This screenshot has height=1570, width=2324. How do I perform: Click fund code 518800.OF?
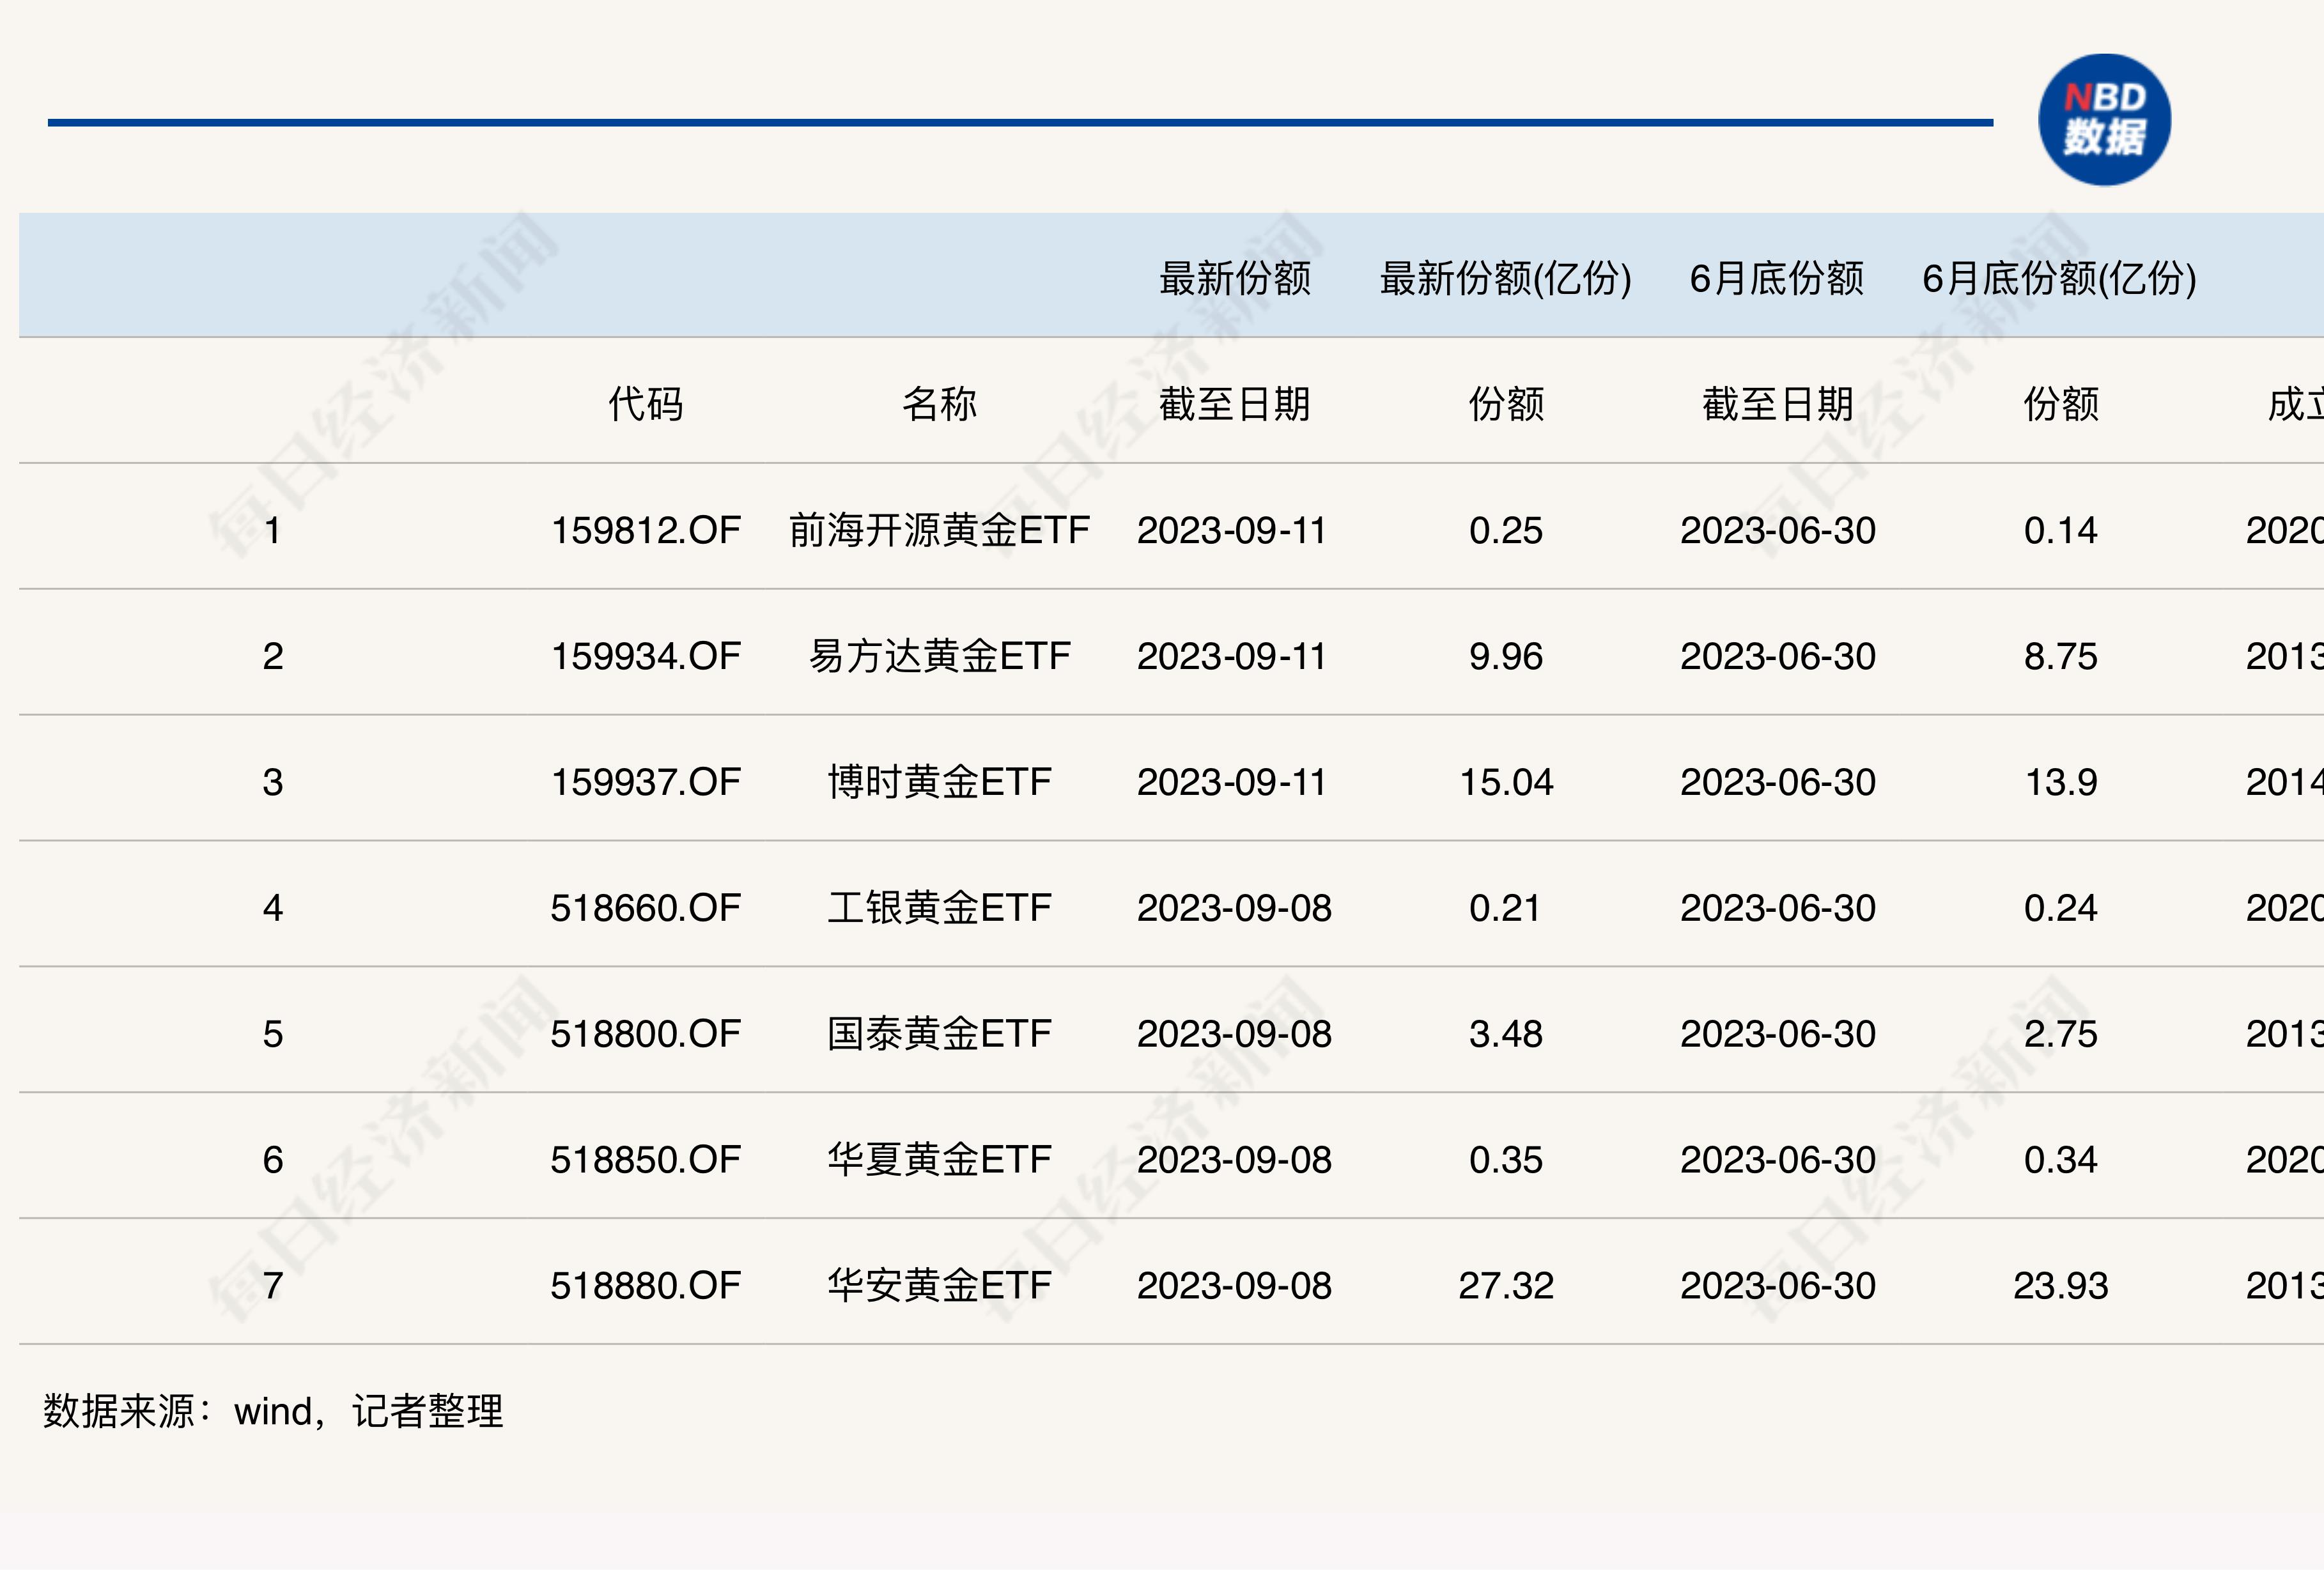pos(646,1034)
